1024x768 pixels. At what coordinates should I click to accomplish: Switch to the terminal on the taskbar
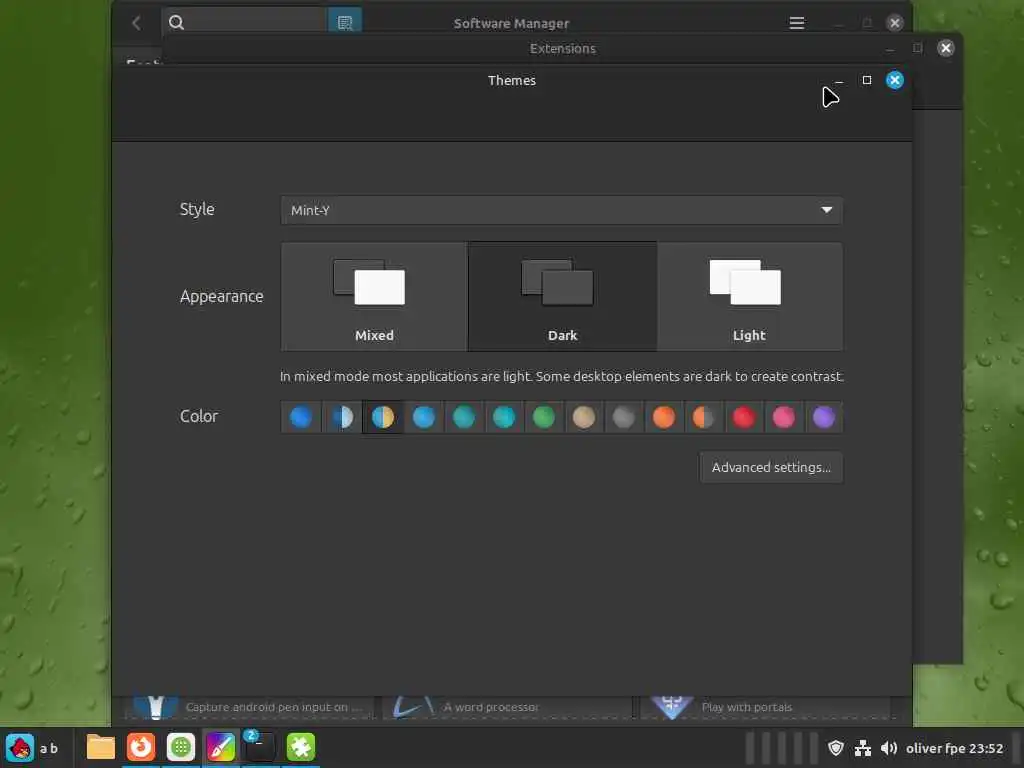click(260, 747)
